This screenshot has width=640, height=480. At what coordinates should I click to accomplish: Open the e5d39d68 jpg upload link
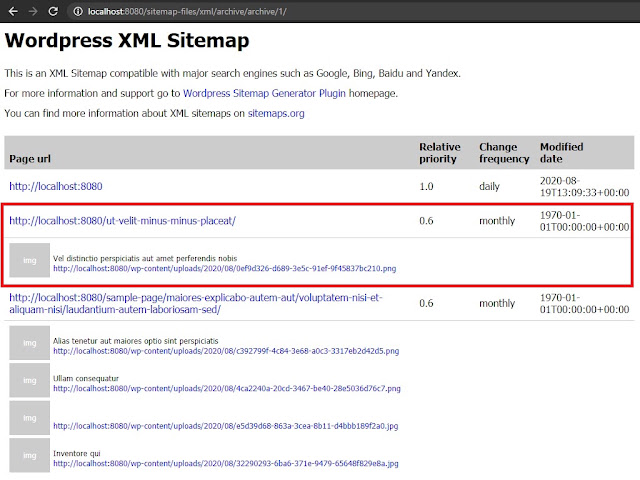pos(226,426)
